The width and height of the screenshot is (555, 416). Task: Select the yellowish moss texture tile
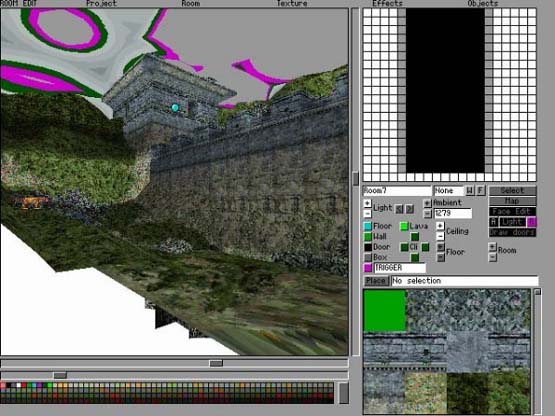pos(426,393)
